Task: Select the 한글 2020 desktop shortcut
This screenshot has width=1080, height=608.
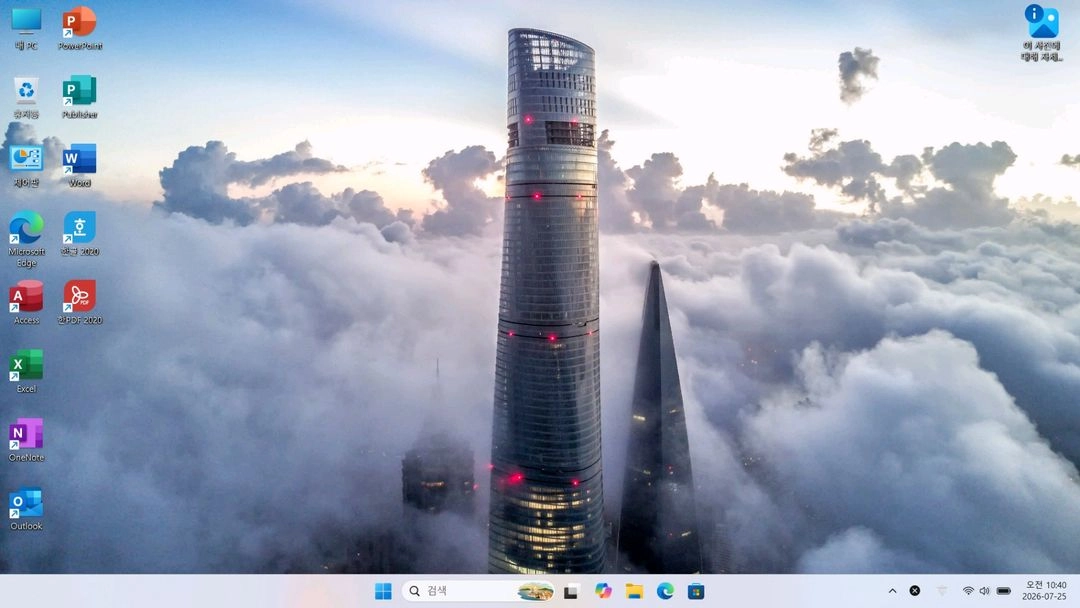Action: [x=79, y=234]
